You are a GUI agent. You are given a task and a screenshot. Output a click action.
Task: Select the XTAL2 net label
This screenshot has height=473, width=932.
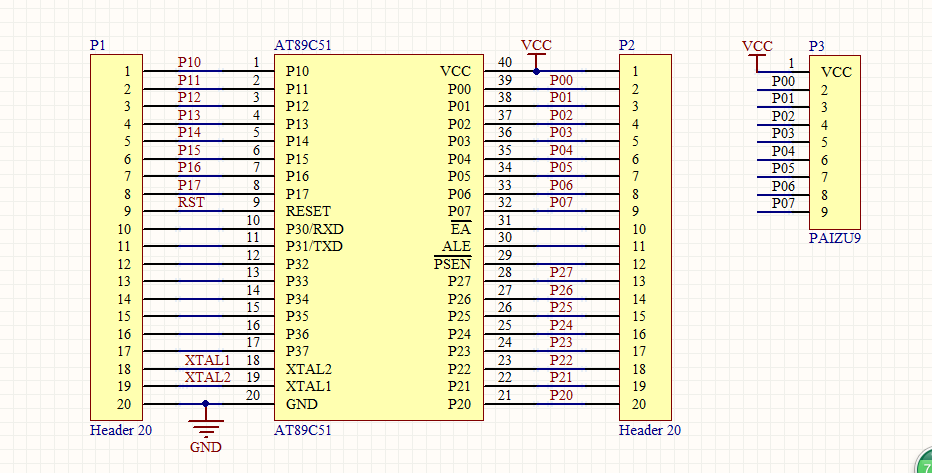click(x=207, y=377)
